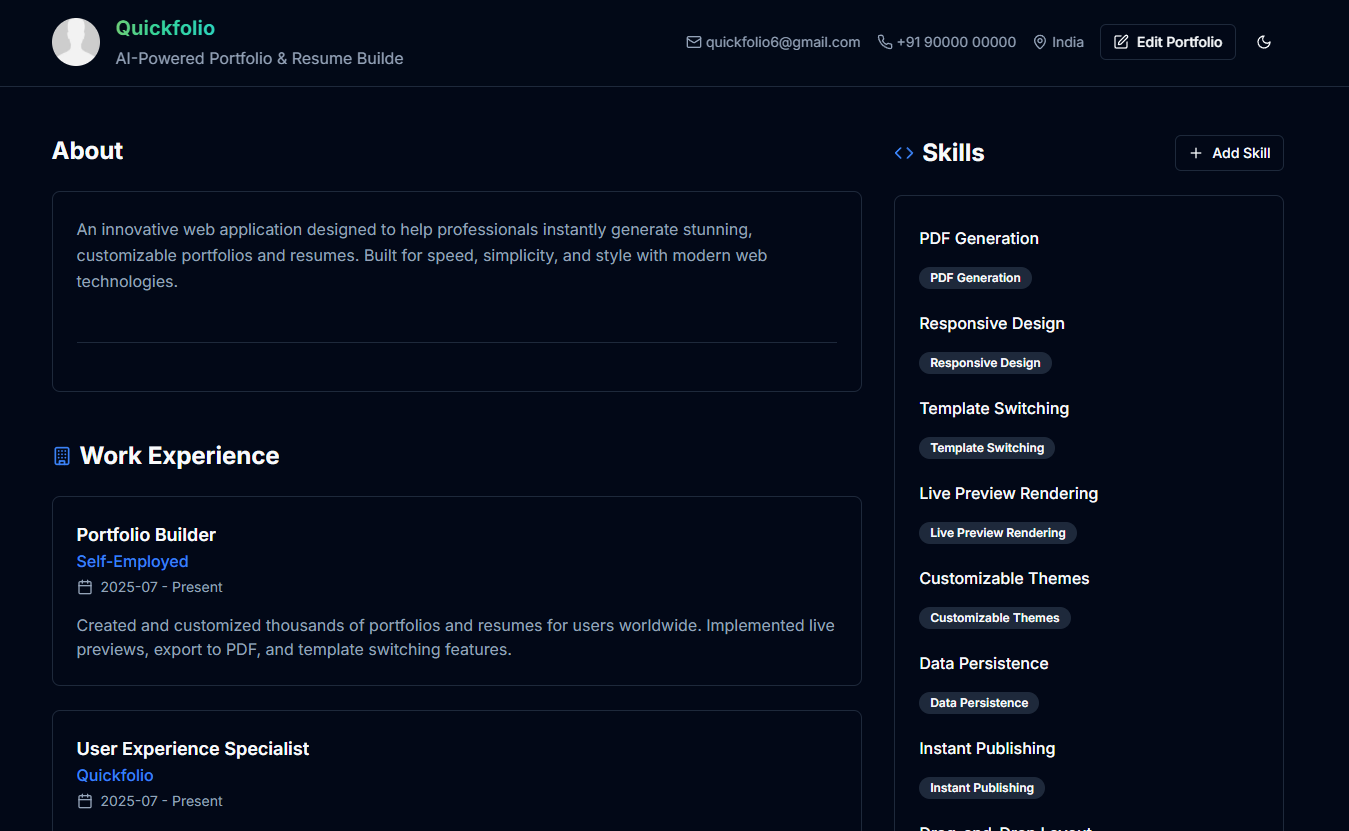This screenshot has height=831, width=1349.
Task: Click the Edit Portfolio button
Action: (x=1167, y=42)
